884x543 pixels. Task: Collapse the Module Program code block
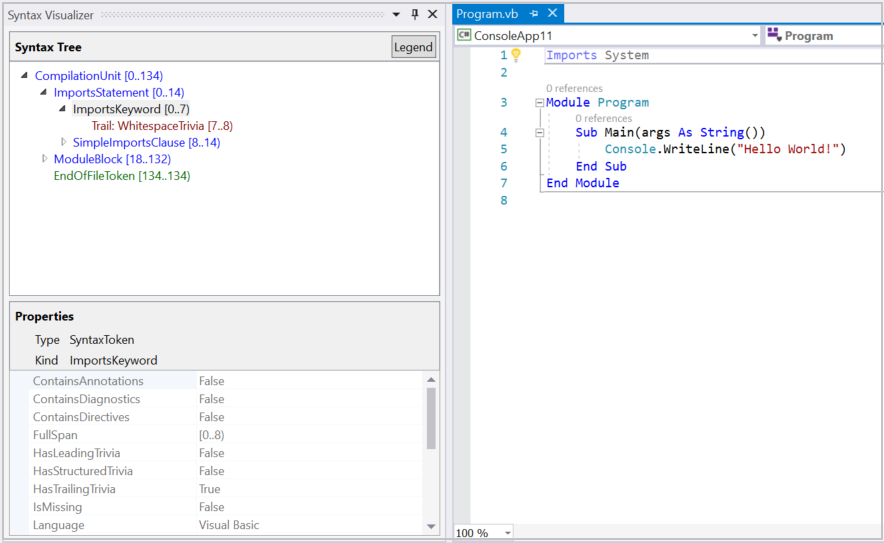tap(540, 103)
